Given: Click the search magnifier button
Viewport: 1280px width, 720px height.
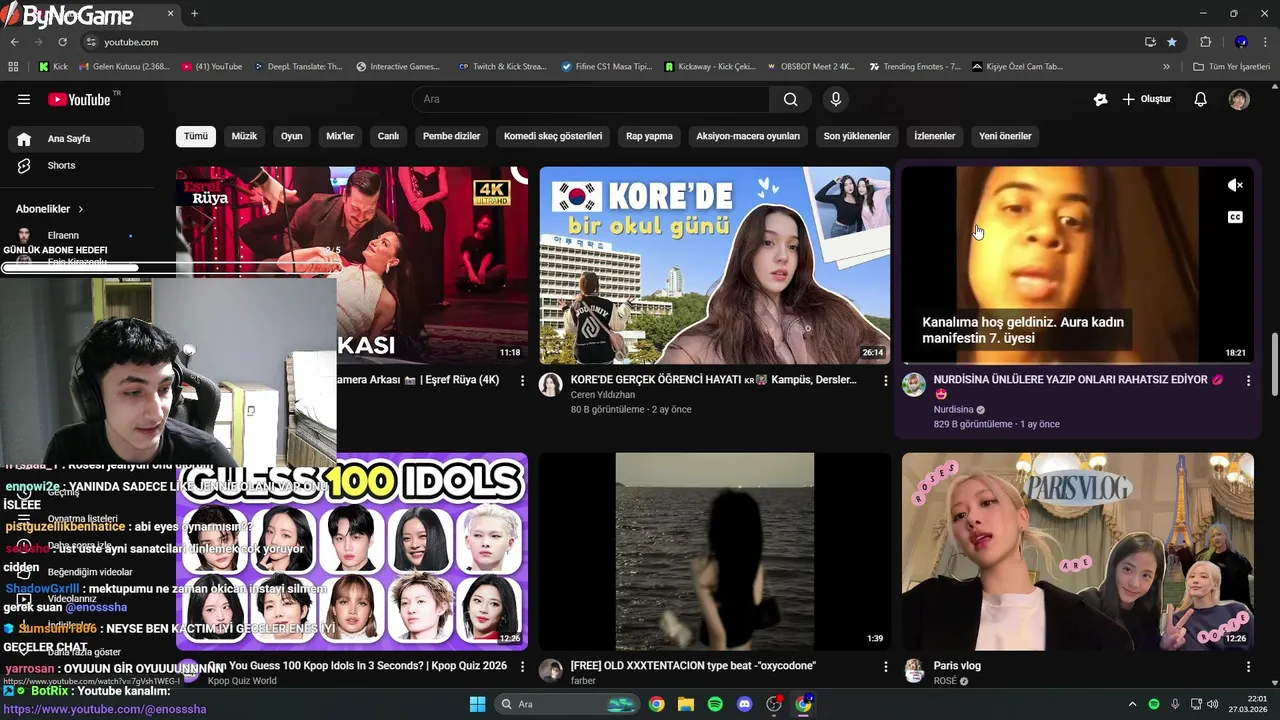Looking at the screenshot, I should 791,99.
